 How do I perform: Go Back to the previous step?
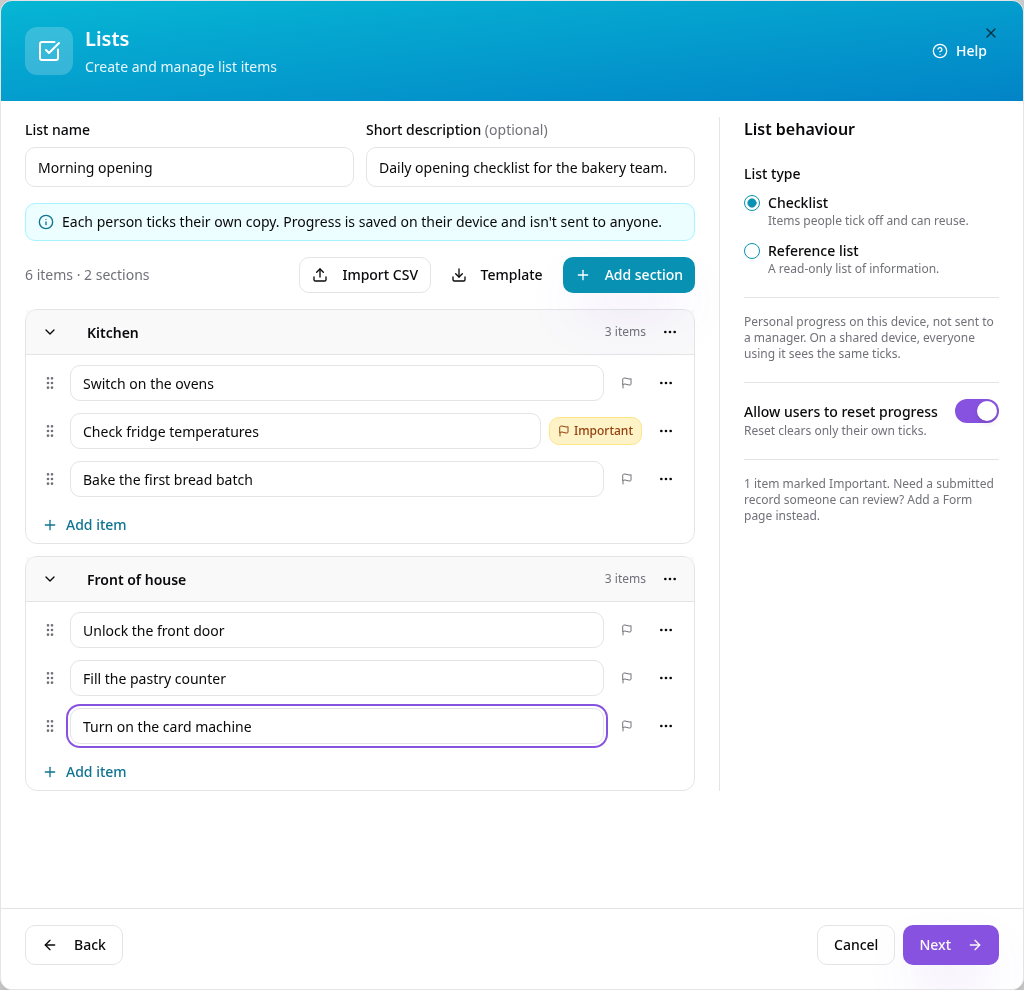click(x=74, y=945)
